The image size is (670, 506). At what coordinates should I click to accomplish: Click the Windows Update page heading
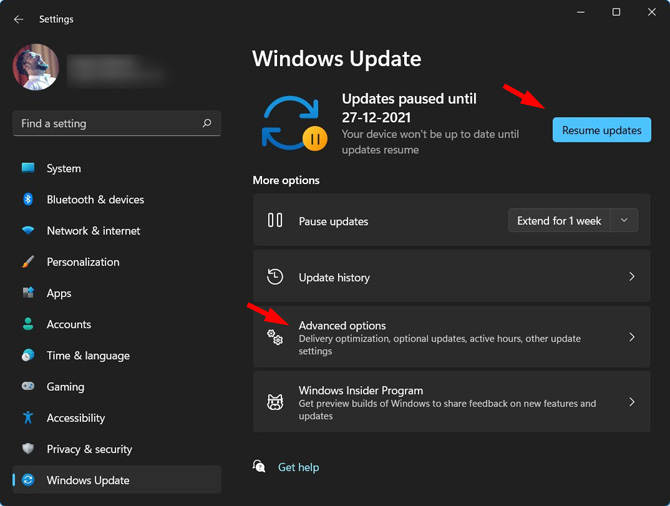coord(337,59)
